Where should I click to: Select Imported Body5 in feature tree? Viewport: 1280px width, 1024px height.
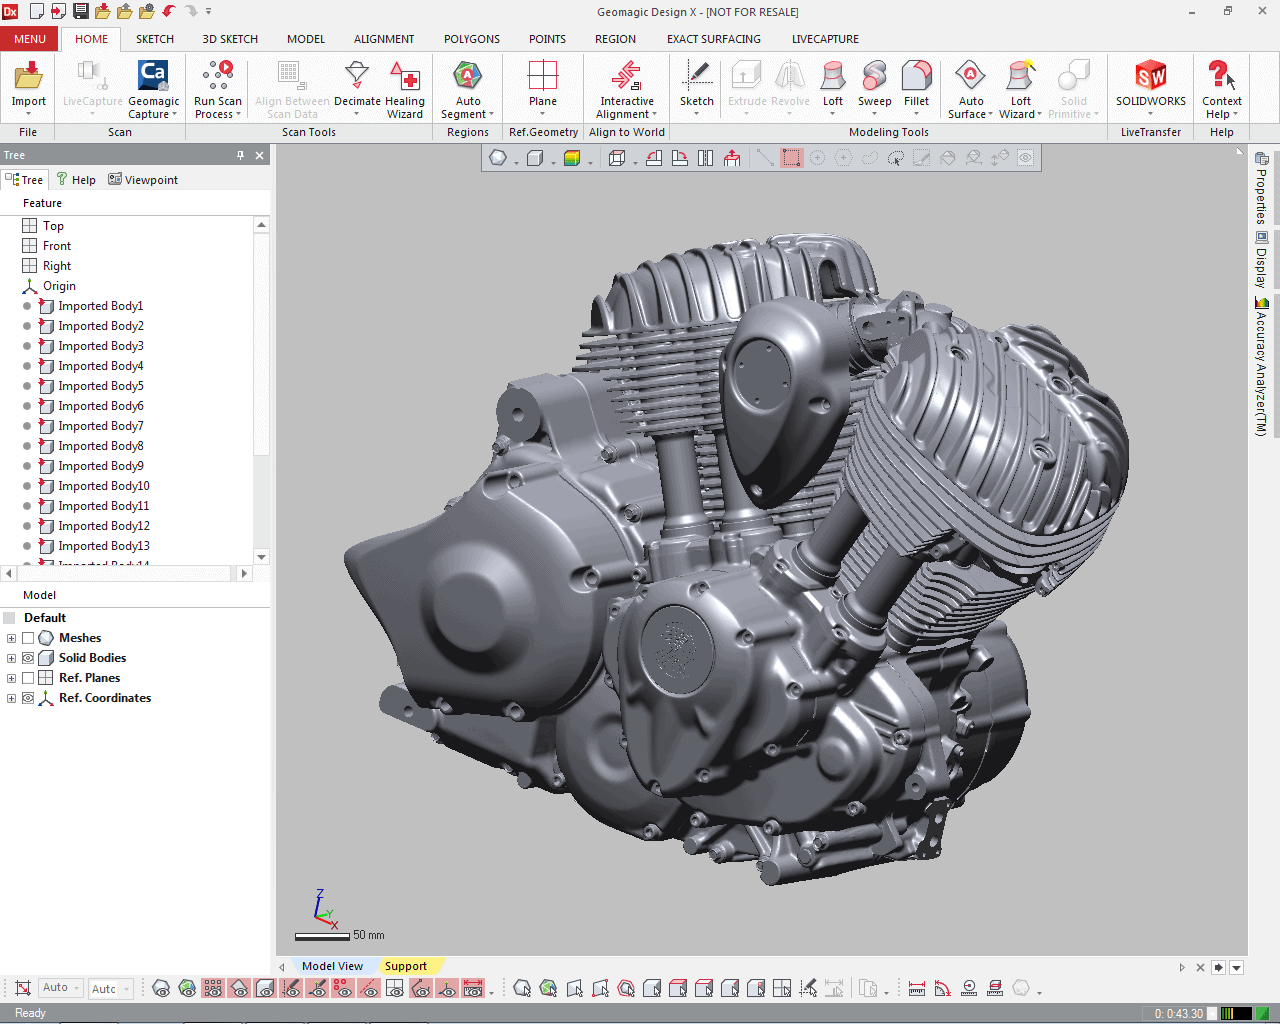(100, 386)
